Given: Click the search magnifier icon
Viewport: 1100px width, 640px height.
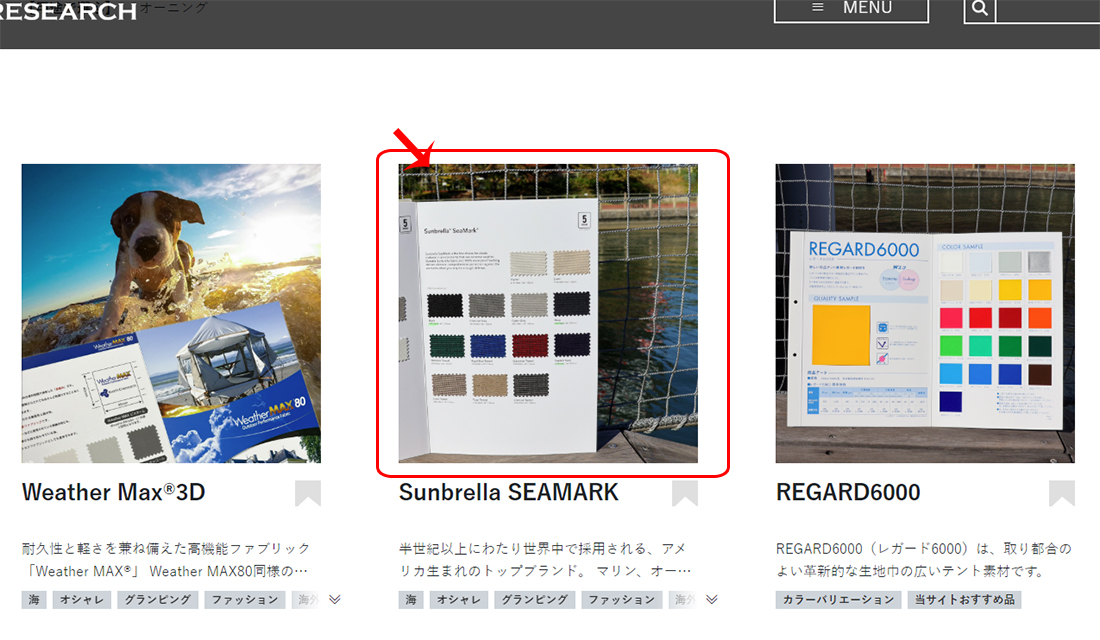Looking at the screenshot, I should 980,10.
